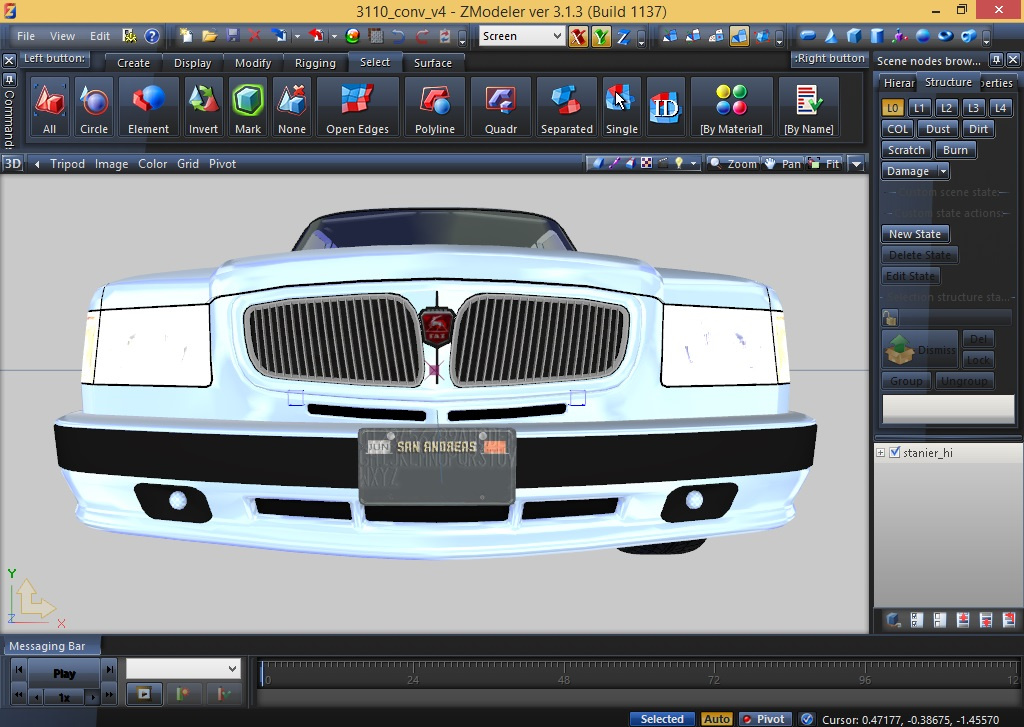Click the light bulb icon in viewport bar
The height and width of the screenshot is (727, 1024).
point(679,163)
